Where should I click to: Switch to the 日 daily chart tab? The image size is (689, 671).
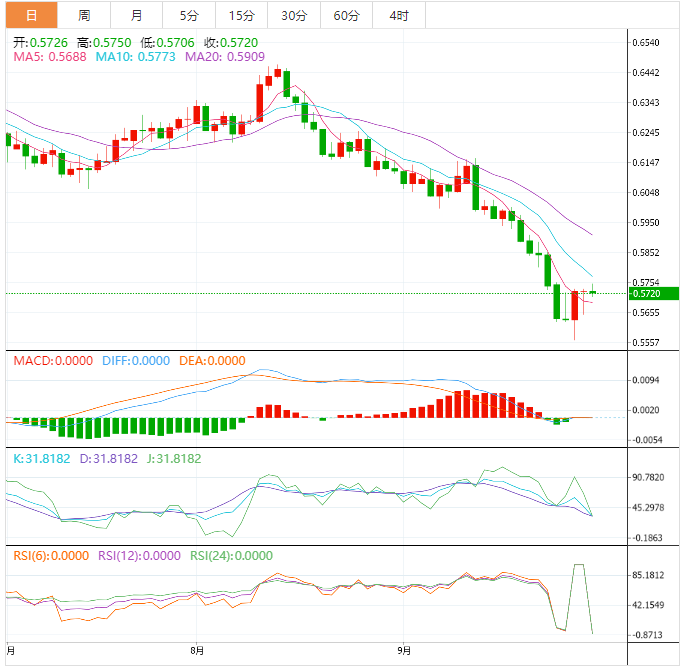pos(32,15)
